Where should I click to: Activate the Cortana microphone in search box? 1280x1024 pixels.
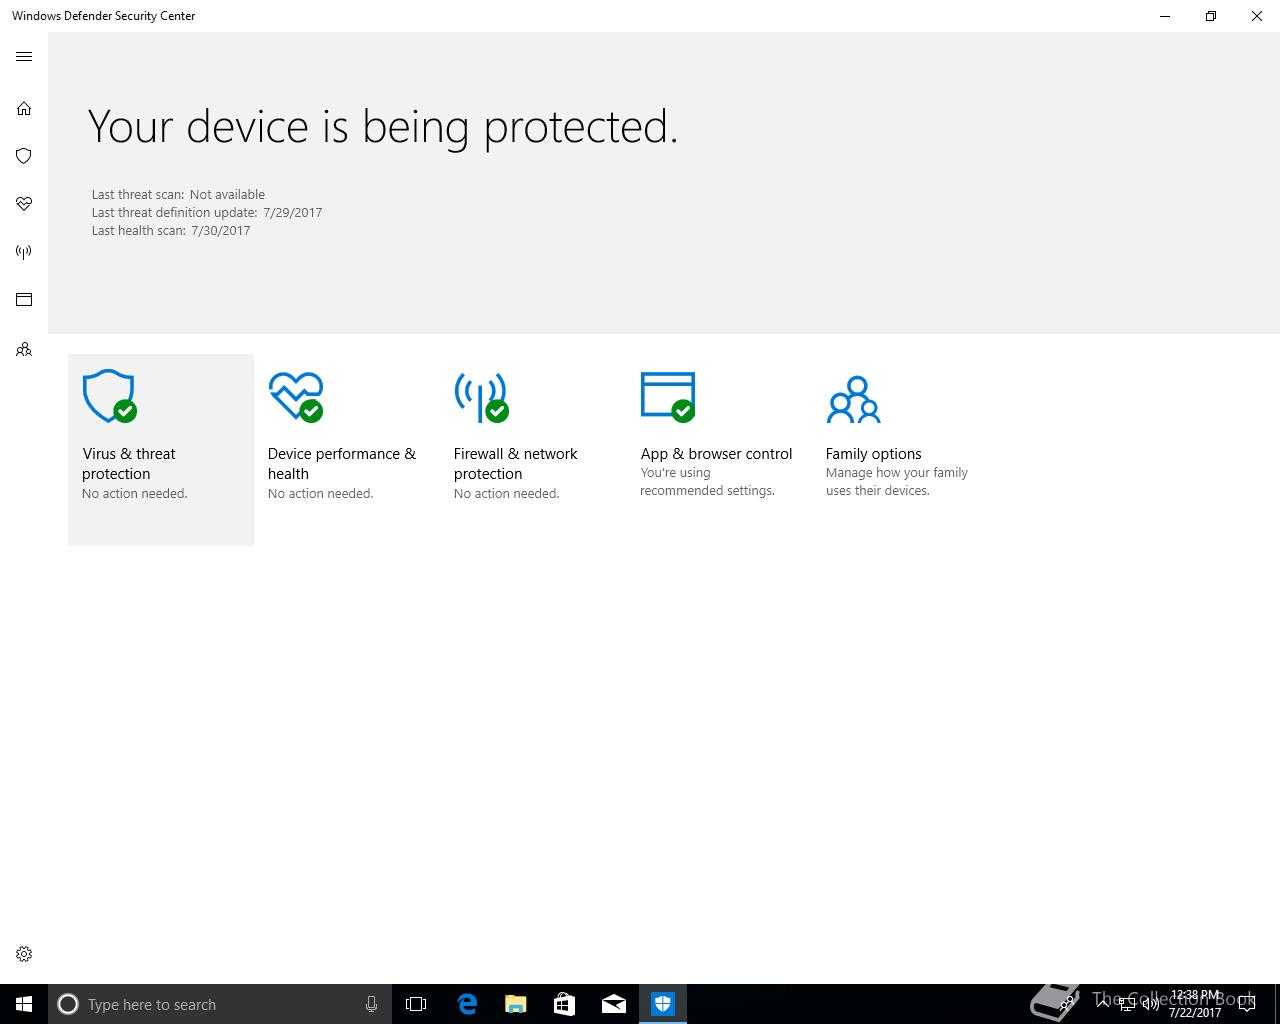click(x=371, y=1004)
